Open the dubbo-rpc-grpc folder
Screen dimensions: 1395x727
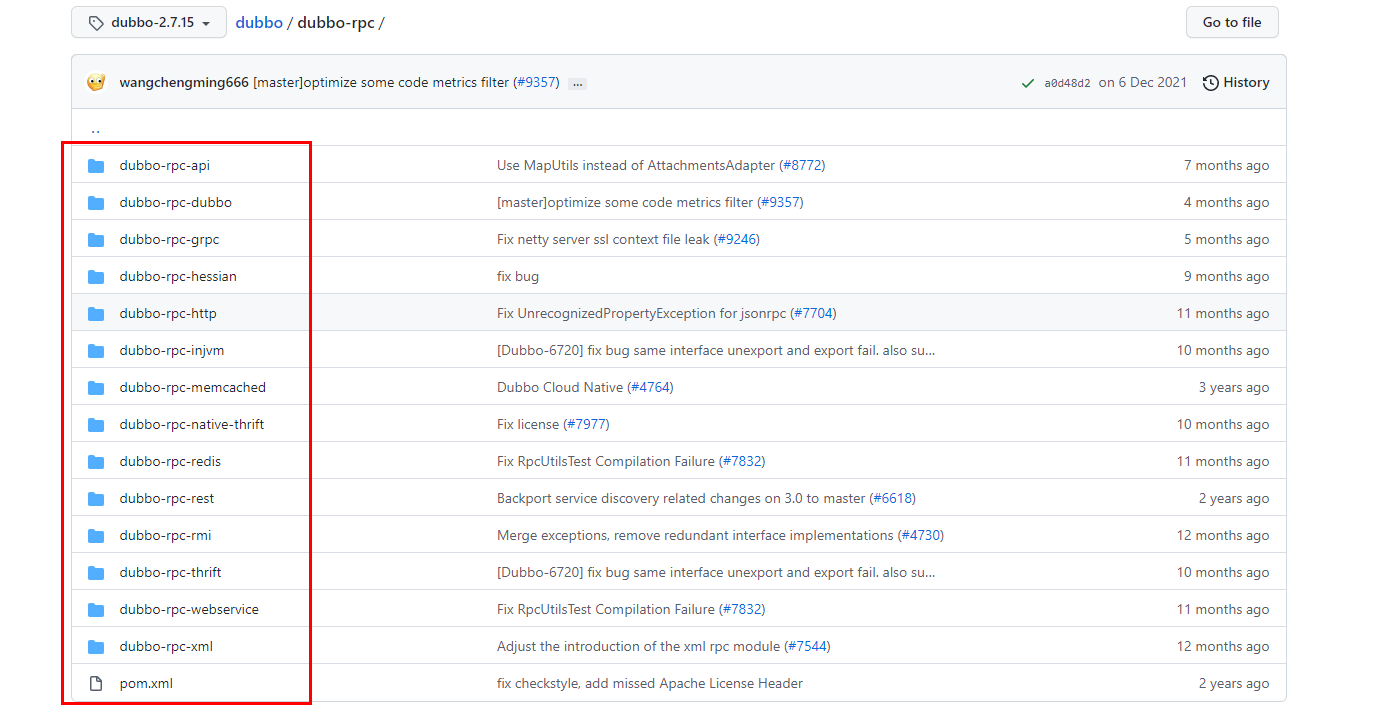click(x=169, y=239)
